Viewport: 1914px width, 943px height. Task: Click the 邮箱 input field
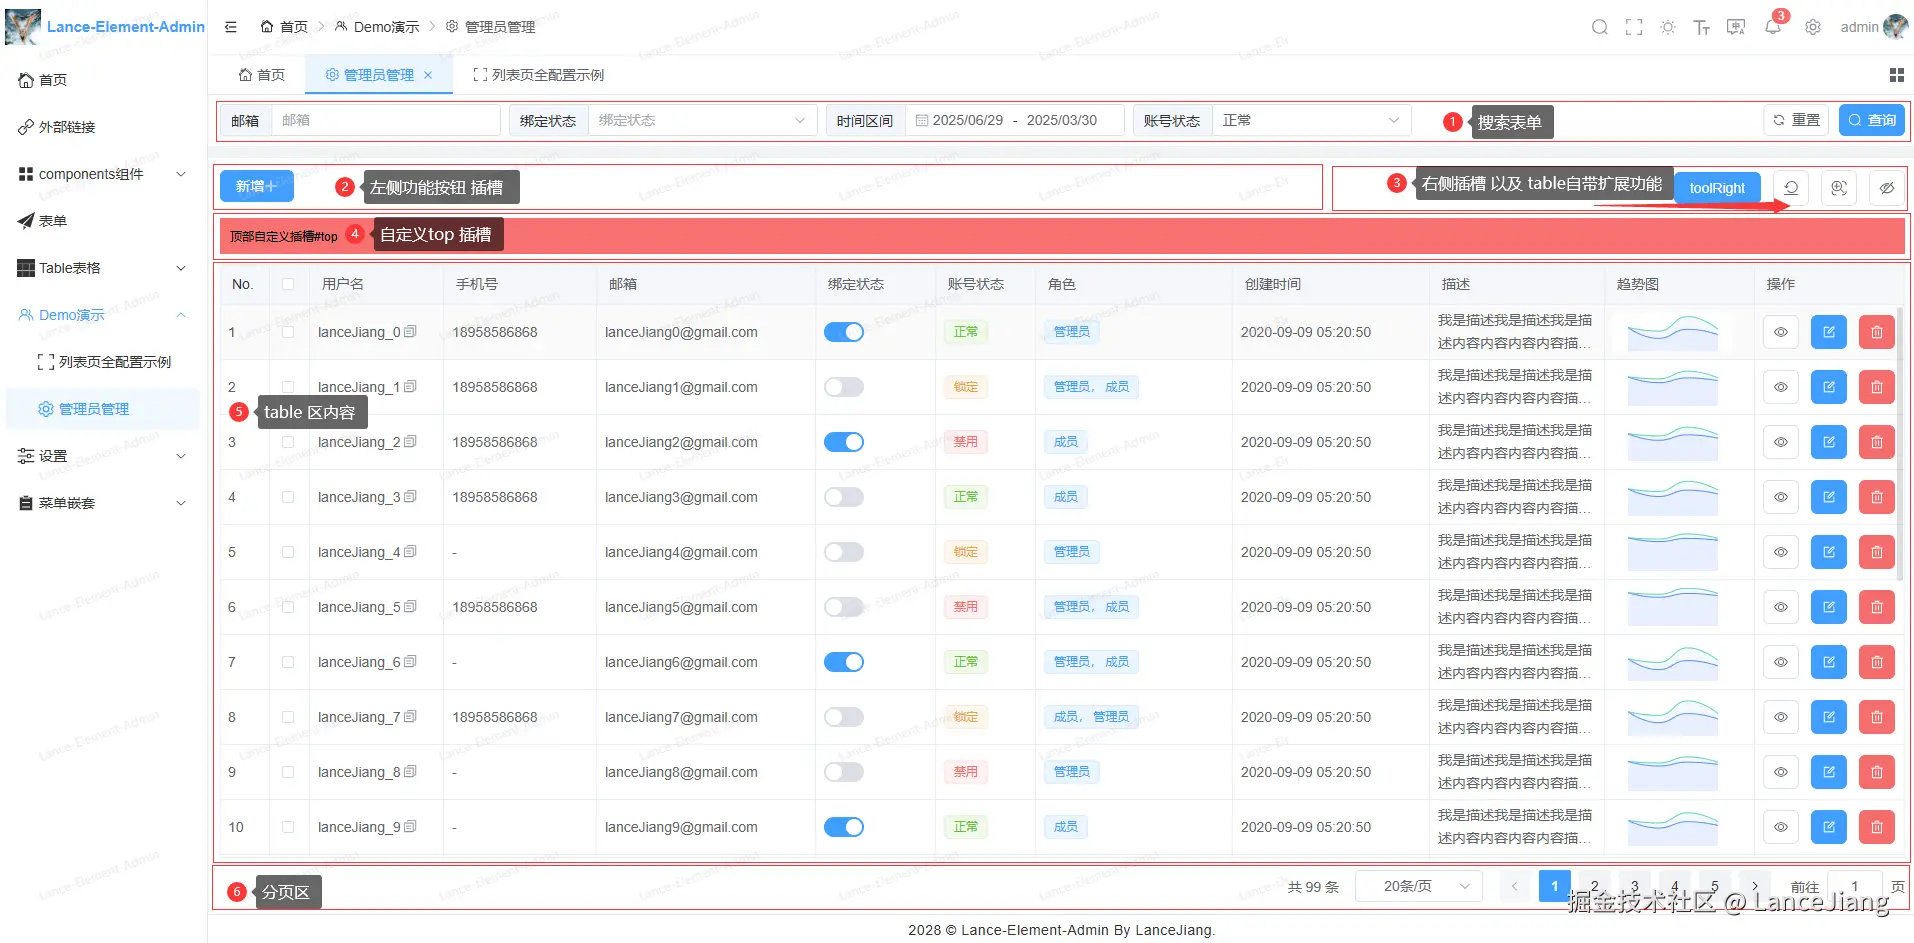(x=386, y=120)
